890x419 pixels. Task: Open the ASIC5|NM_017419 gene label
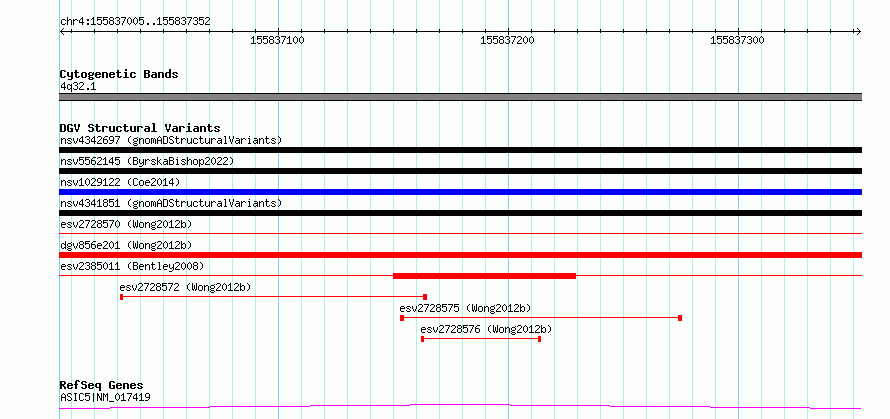point(105,397)
